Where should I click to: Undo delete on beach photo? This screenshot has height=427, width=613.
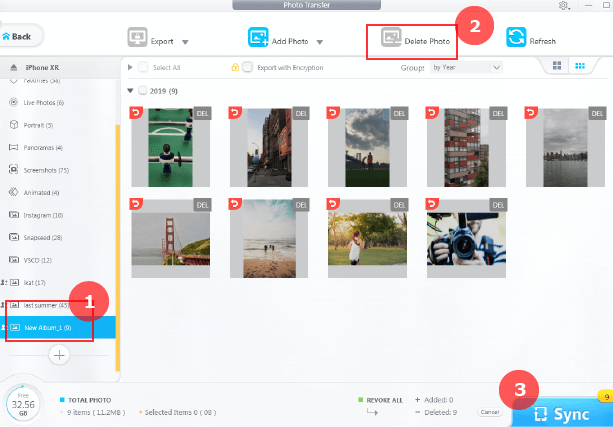(x=235, y=204)
